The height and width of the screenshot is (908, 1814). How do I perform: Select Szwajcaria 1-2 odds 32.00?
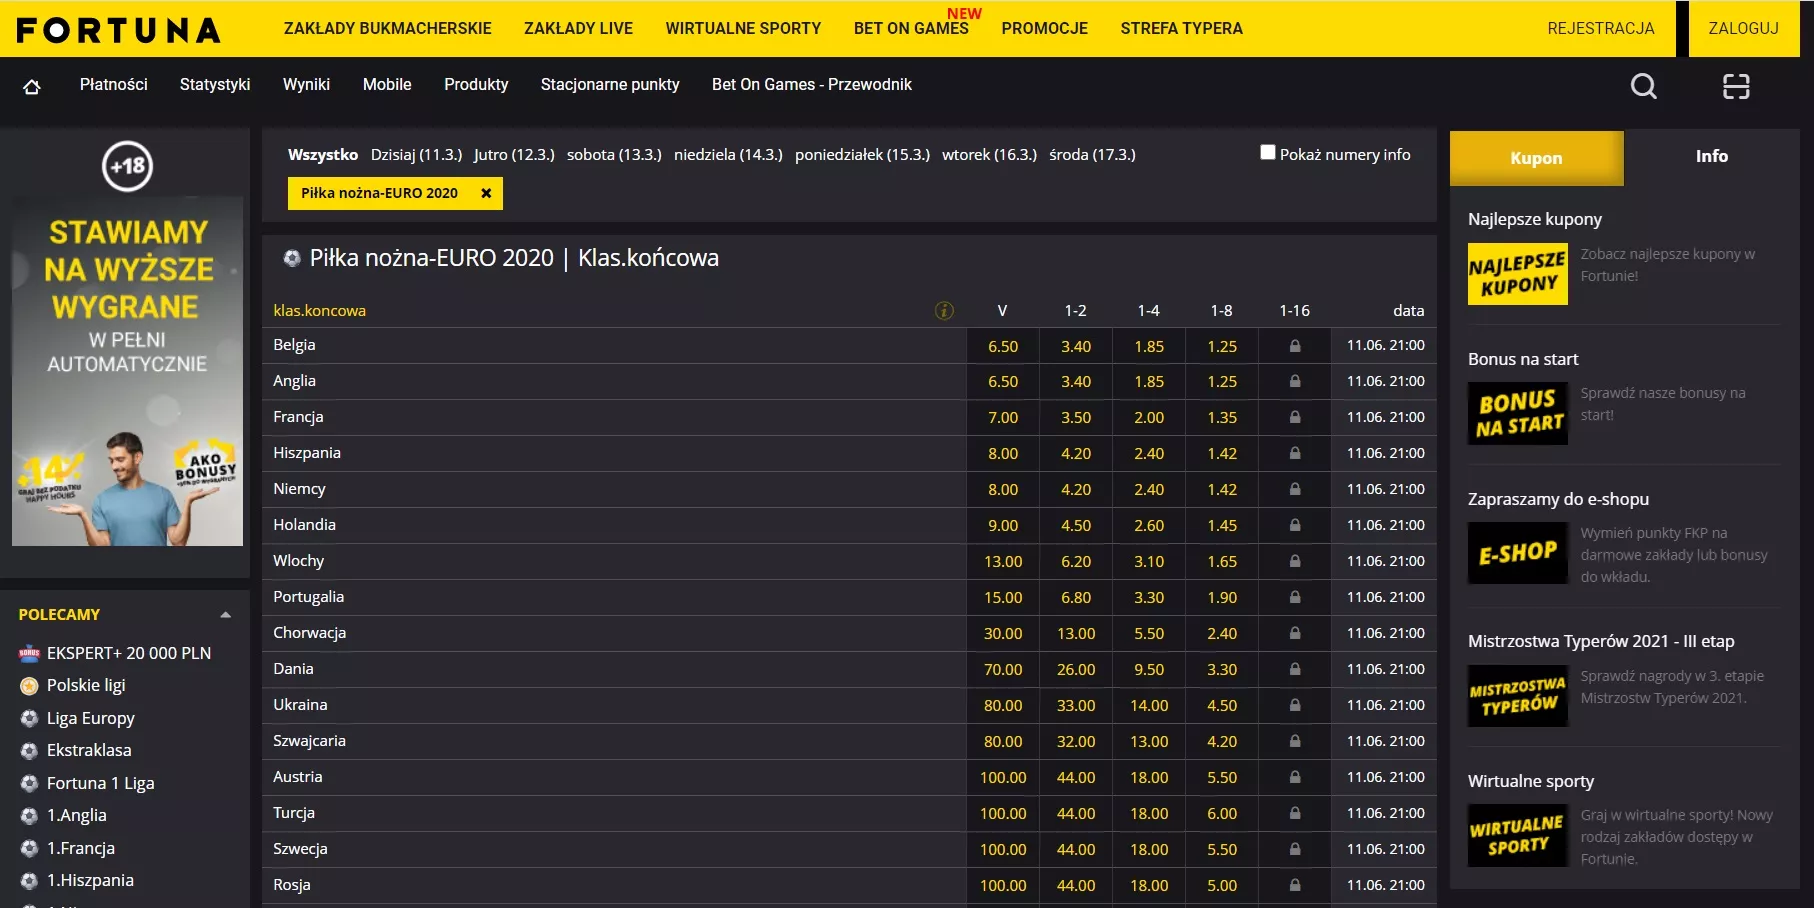click(1076, 742)
